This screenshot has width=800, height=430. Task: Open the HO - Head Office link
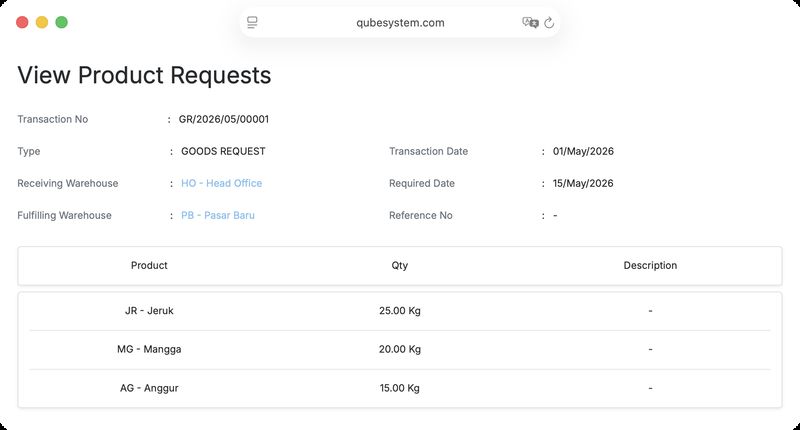pyautogui.click(x=221, y=183)
